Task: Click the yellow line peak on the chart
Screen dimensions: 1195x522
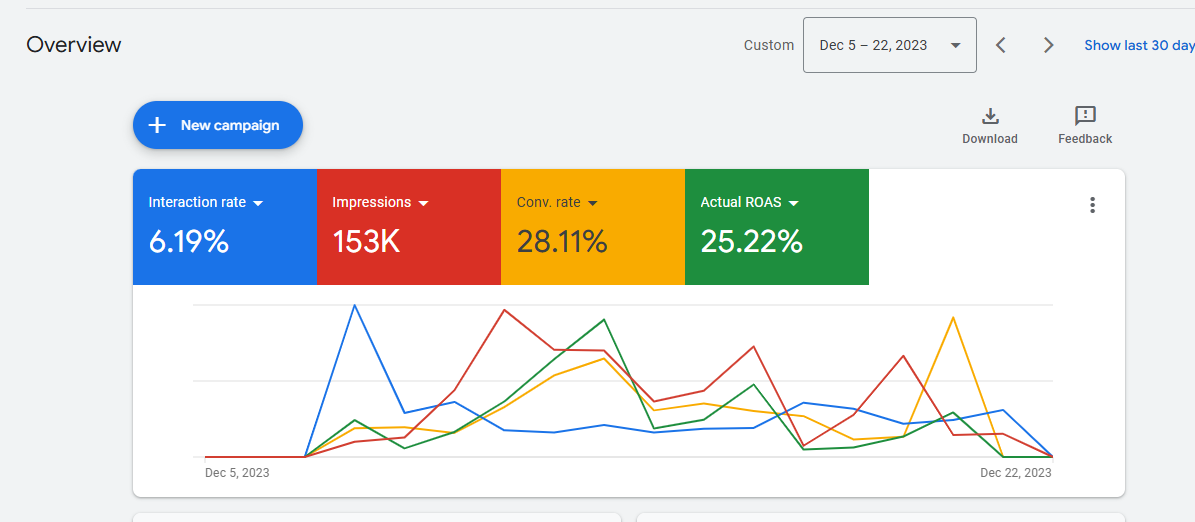Action: (953, 317)
